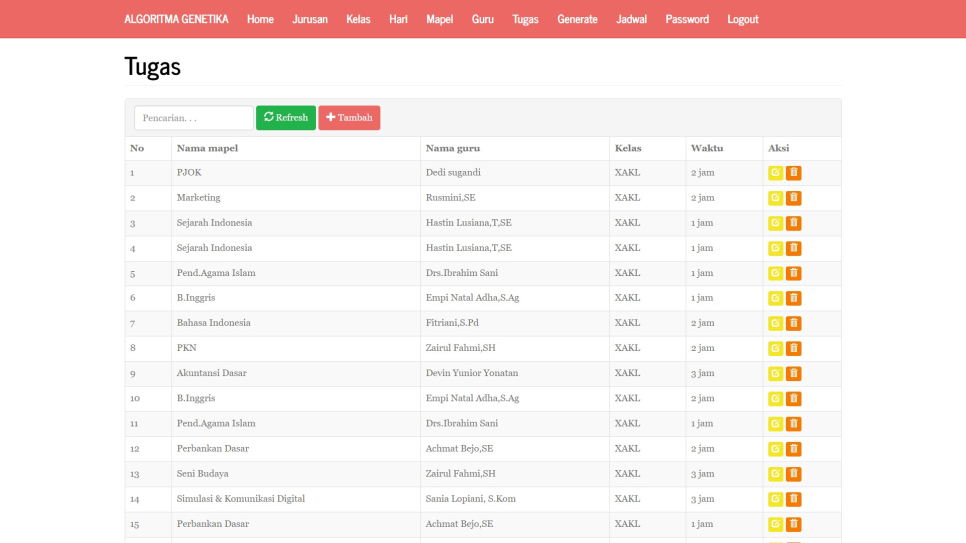Delete row 5 Pend.Agama Islam
This screenshot has height=543, width=966.
tap(793, 273)
